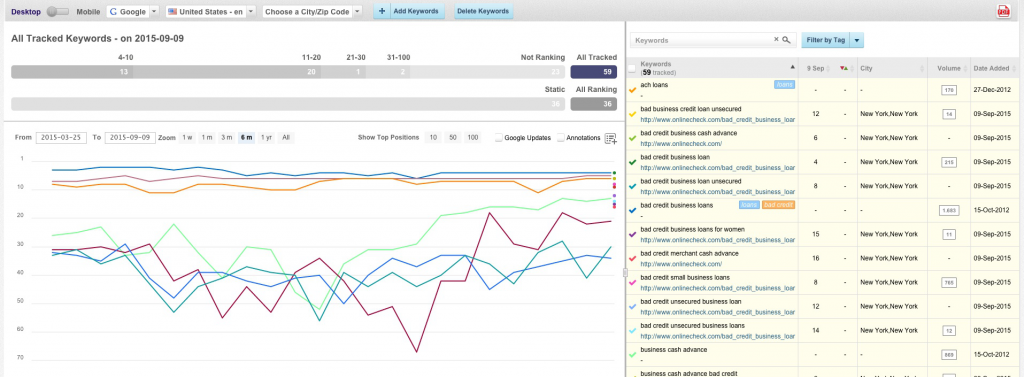Click the loans tag on ach loans row

784,84
